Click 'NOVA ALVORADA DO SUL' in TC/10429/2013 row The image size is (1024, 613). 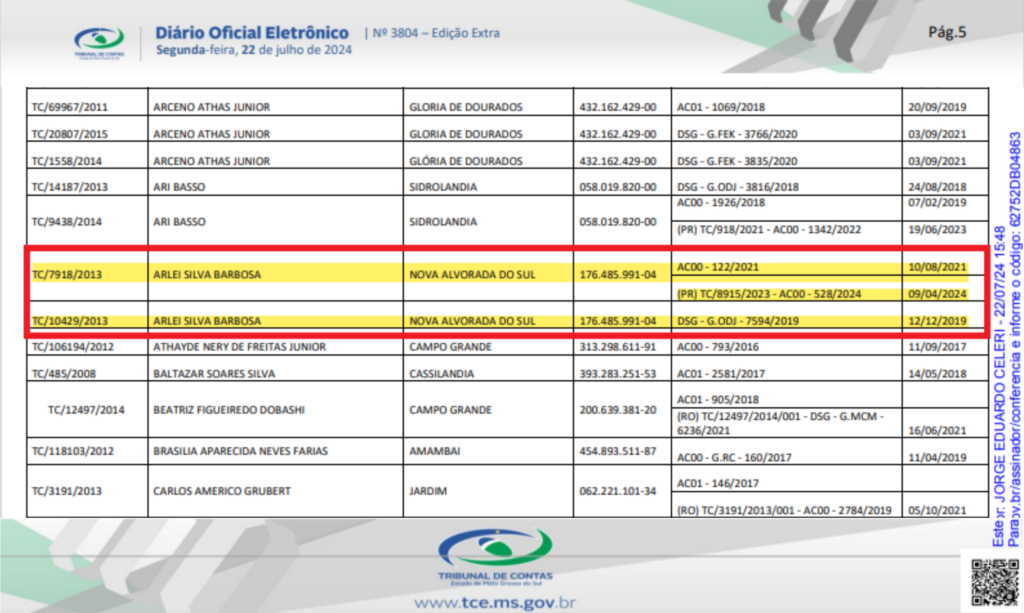point(472,321)
